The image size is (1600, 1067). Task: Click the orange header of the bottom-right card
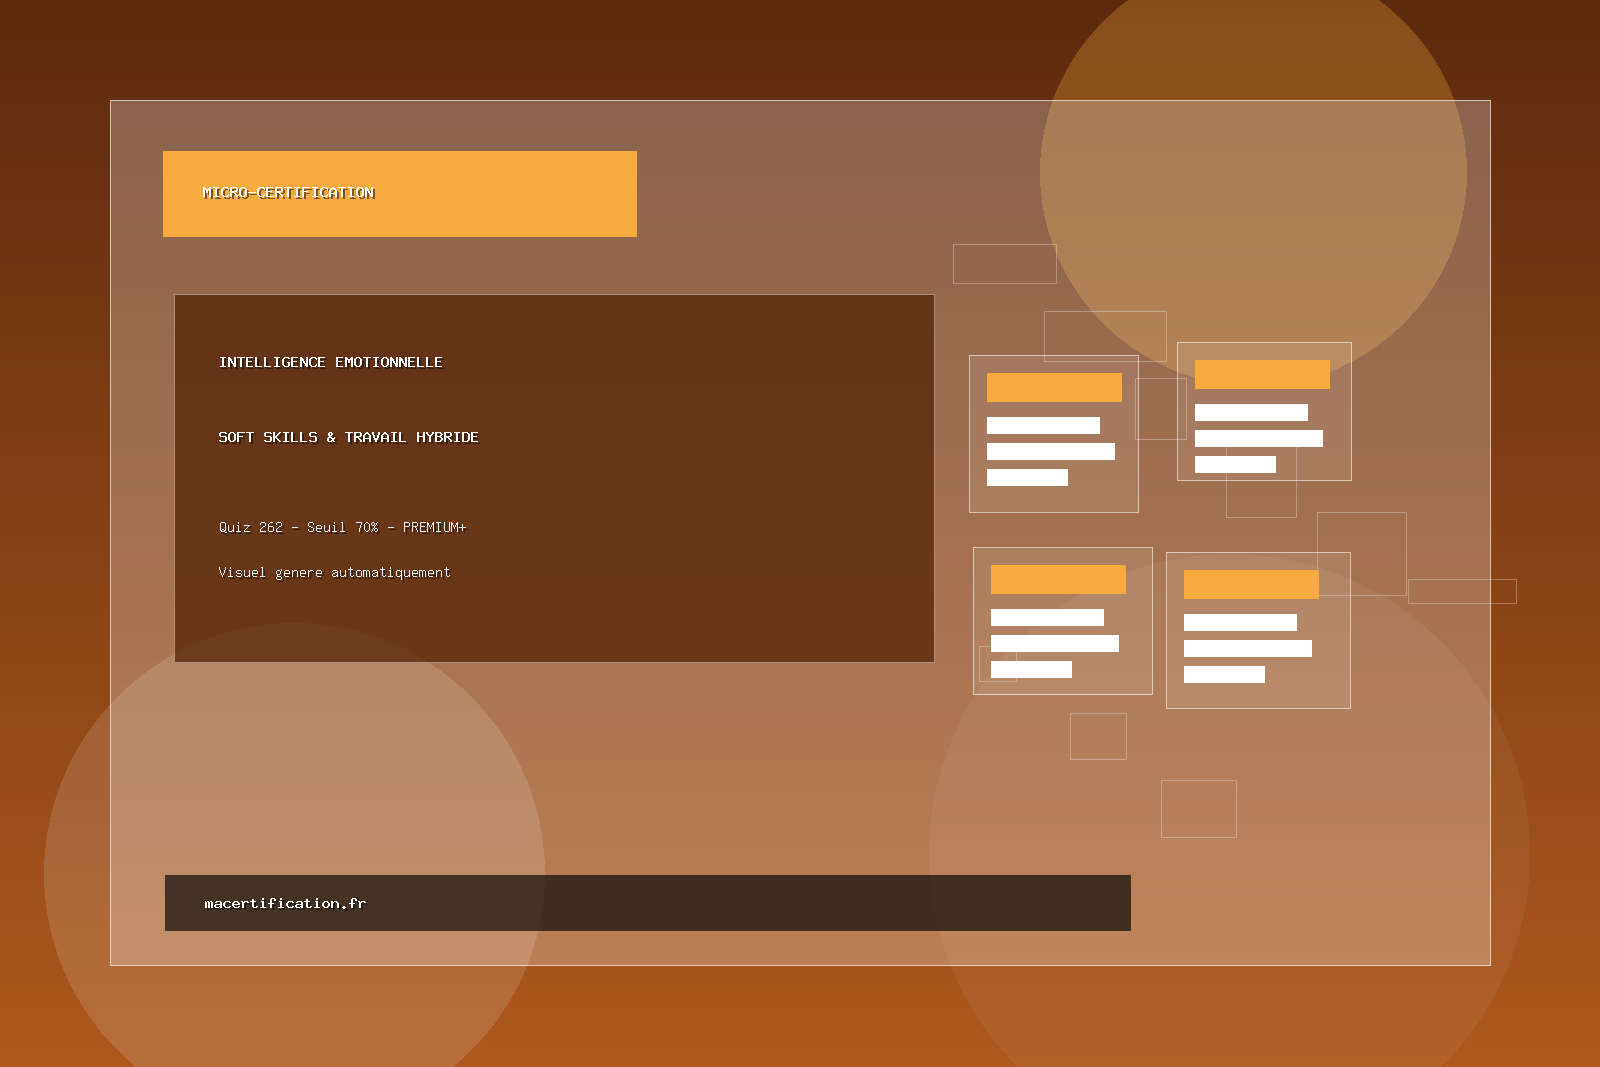[1251, 584]
